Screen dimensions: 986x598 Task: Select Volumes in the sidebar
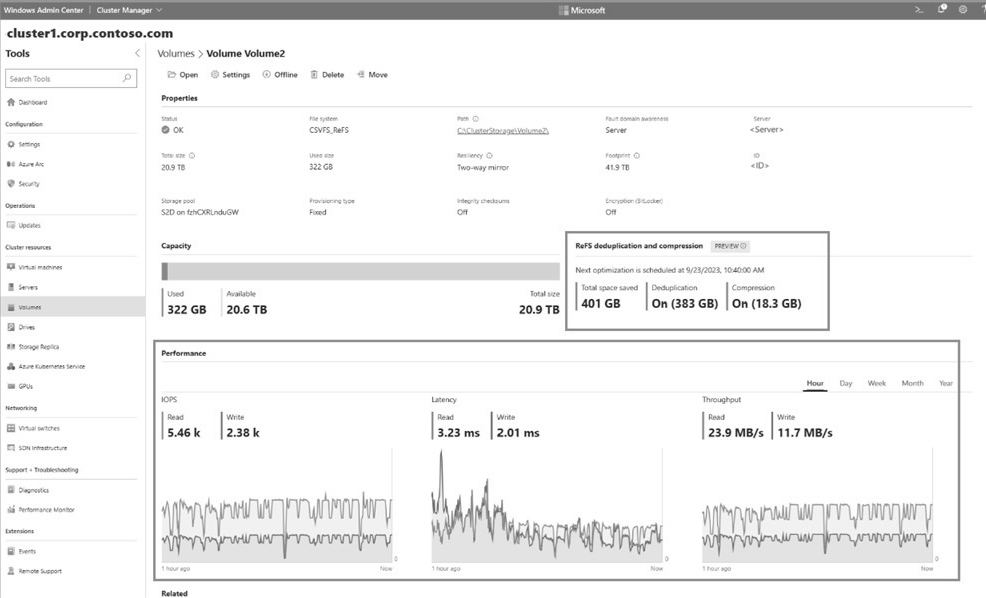click(x=72, y=307)
